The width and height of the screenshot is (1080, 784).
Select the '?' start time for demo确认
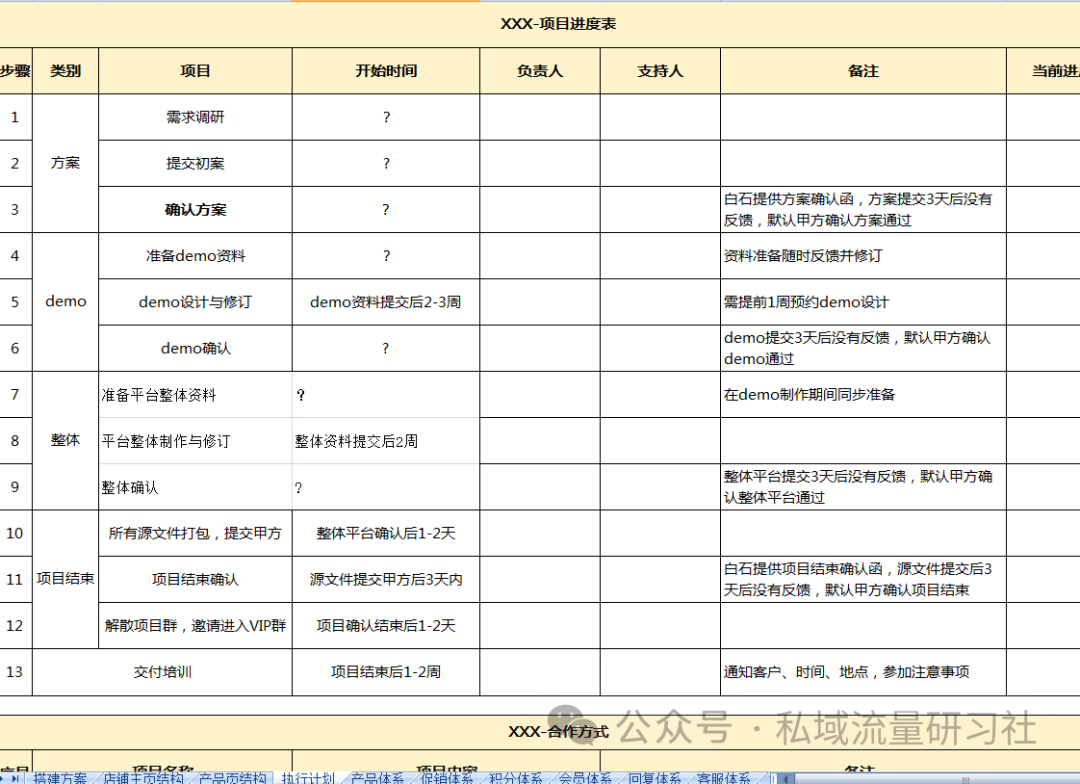[x=386, y=349]
